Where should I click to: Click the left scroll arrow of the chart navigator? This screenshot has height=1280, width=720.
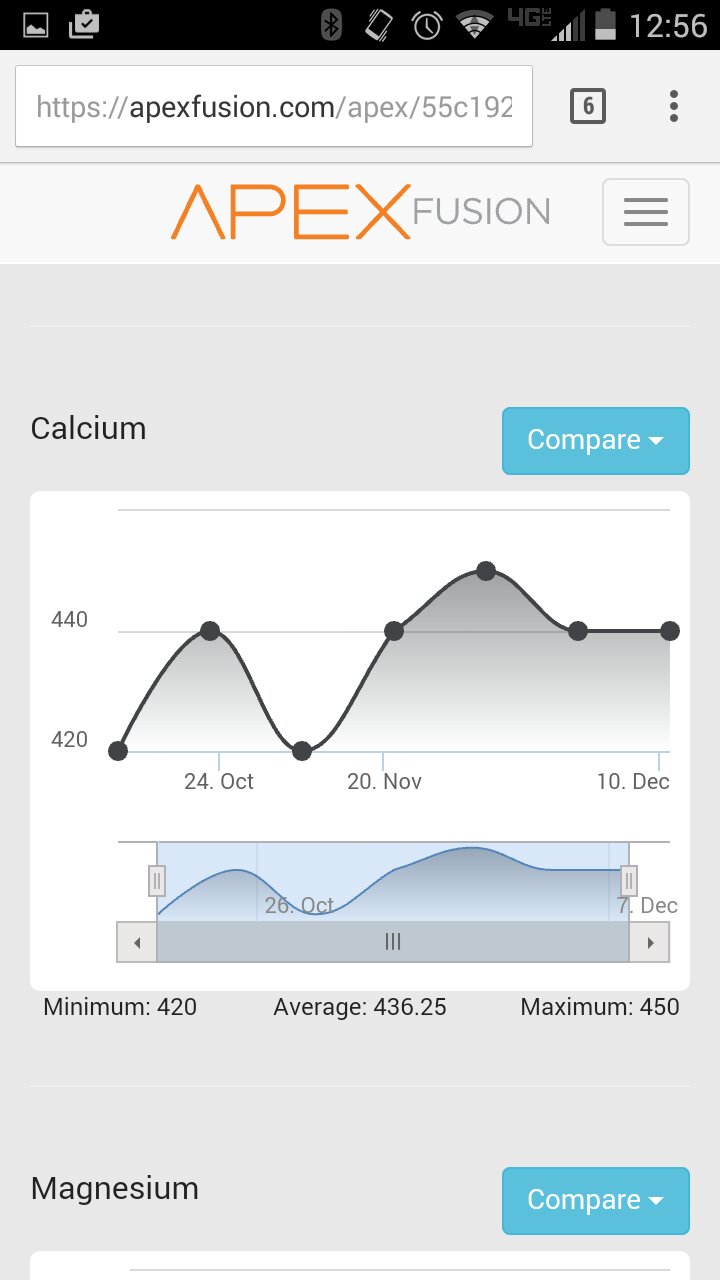137,942
